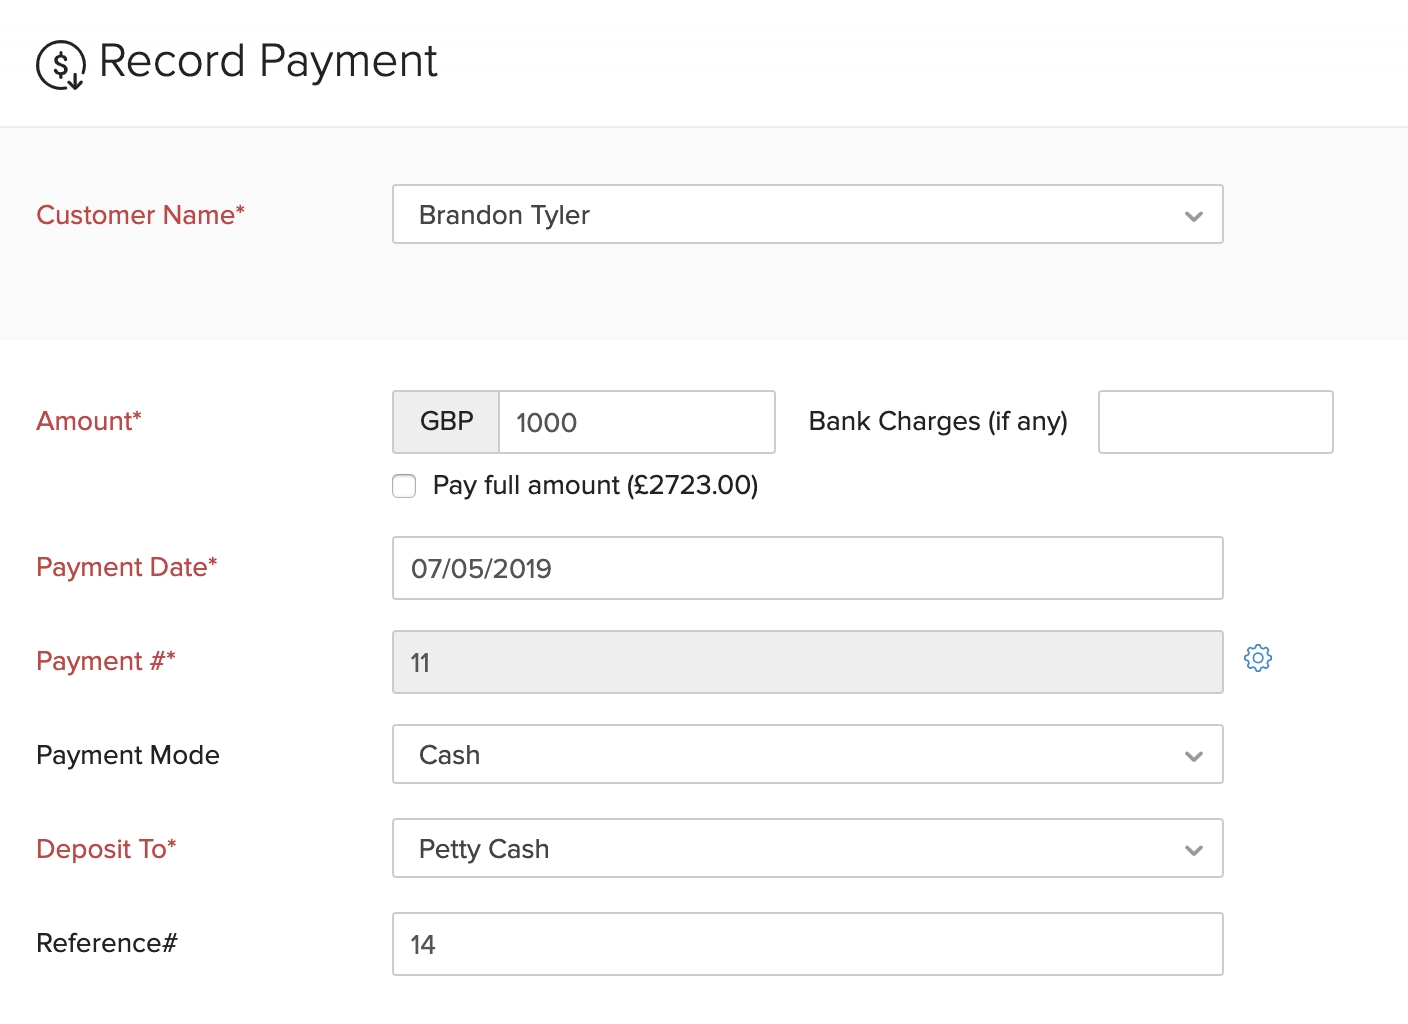Viewport: 1408px width, 1024px height.
Task: Click the GBP currency box
Action: (446, 422)
